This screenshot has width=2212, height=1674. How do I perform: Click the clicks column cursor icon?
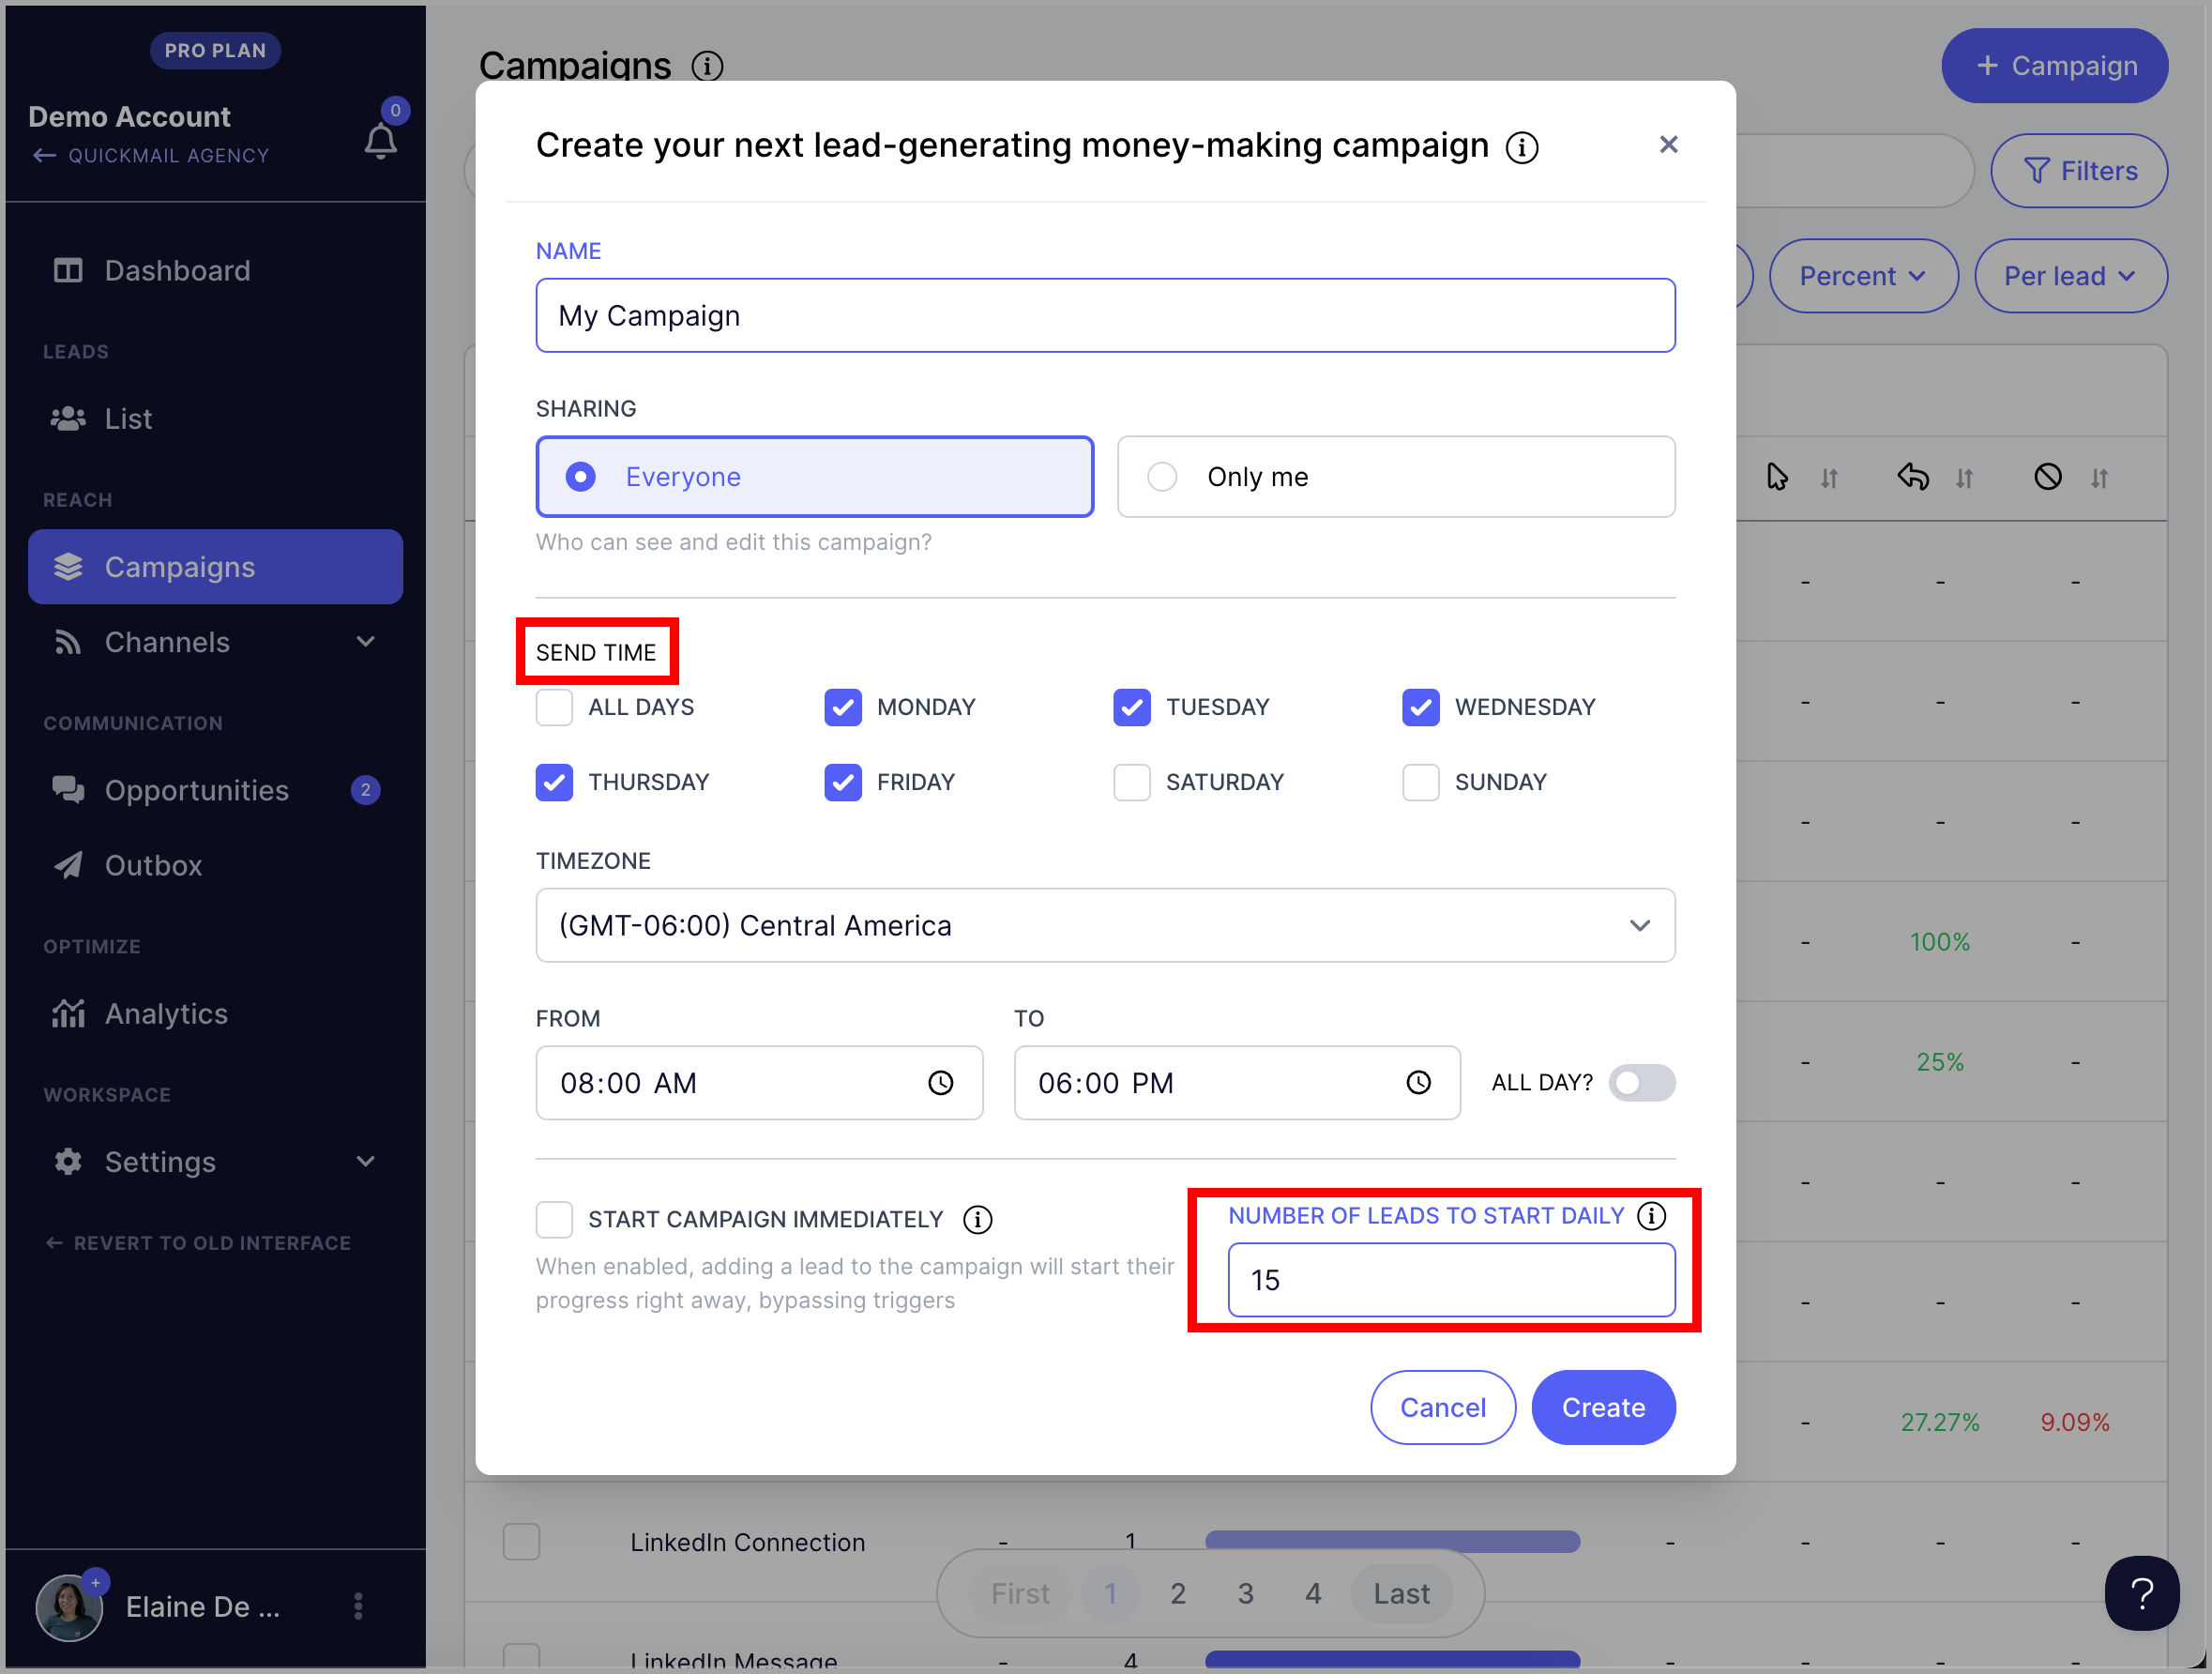(1776, 477)
